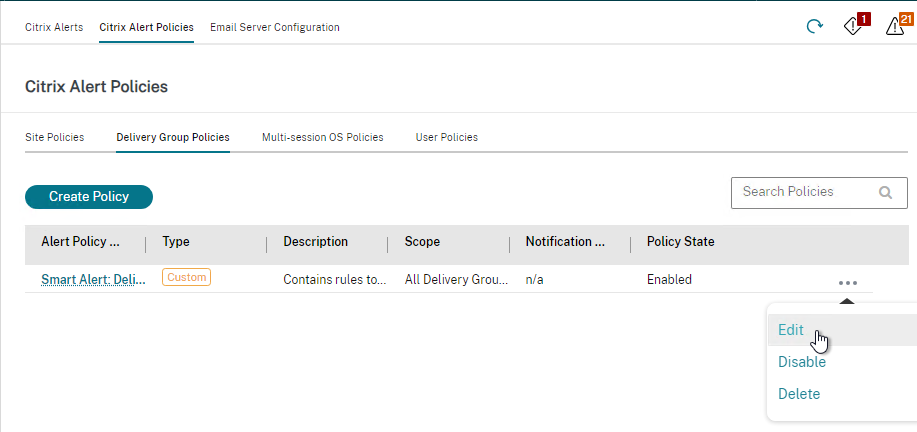The image size is (917, 432).
Task: Click into the Search Policies field
Action: click(819, 193)
